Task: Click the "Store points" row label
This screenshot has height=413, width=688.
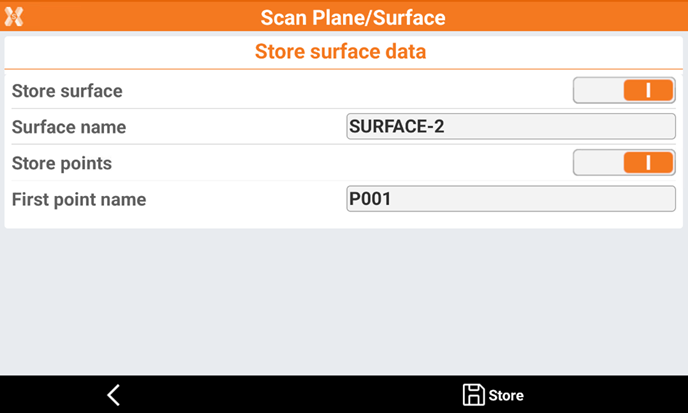Action: (62, 163)
